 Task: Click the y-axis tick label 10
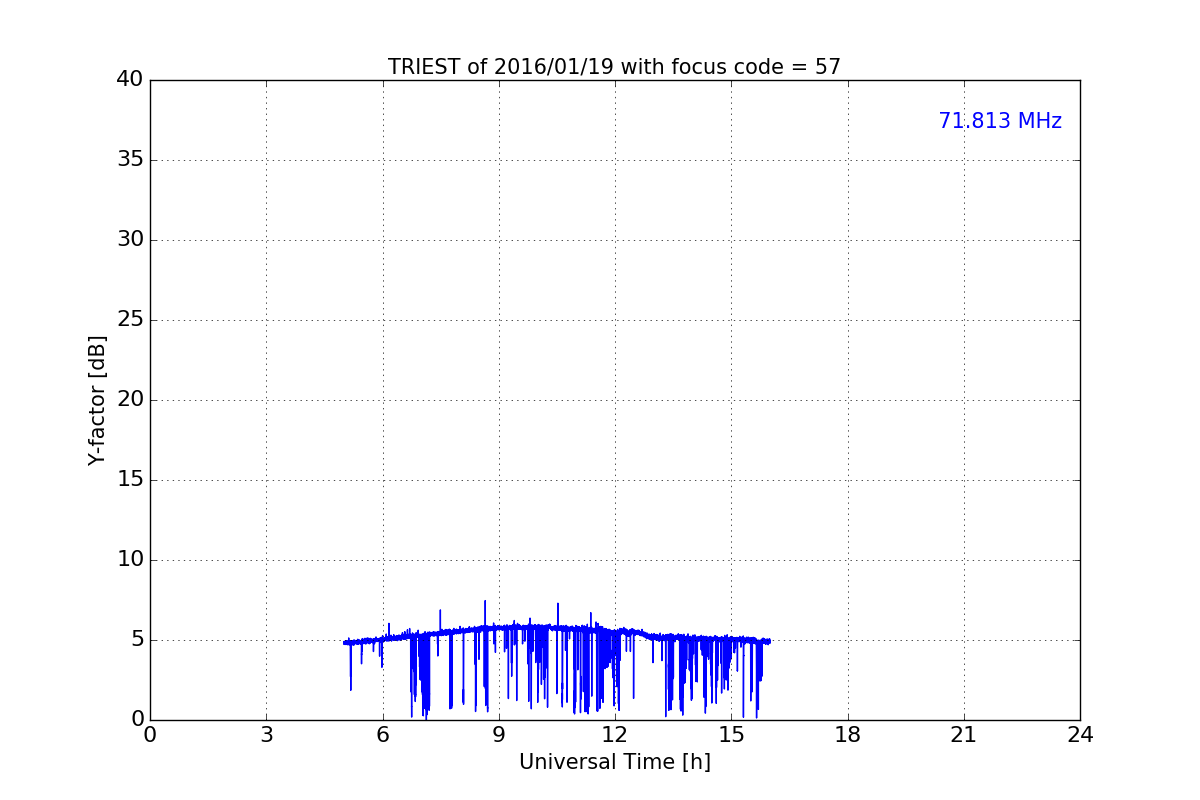pyautogui.click(x=130, y=560)
